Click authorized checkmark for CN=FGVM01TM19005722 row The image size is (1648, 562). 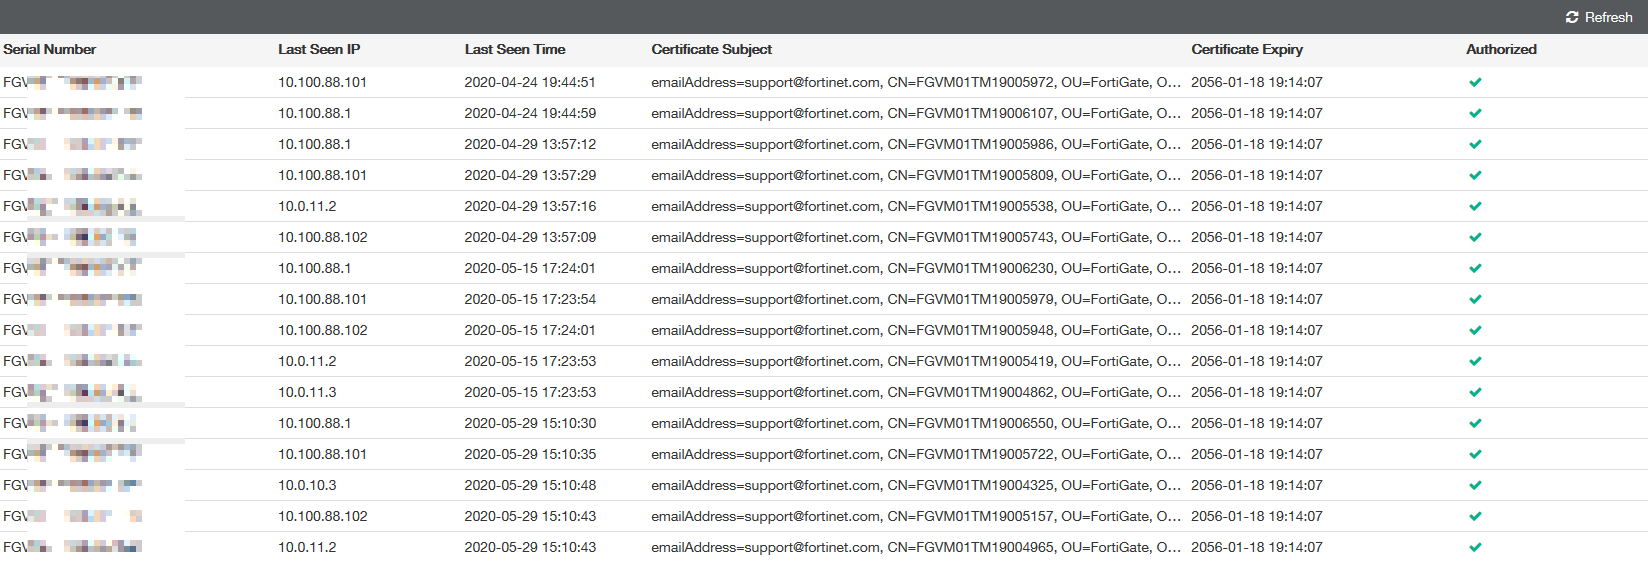click(x=1475, y=454)
